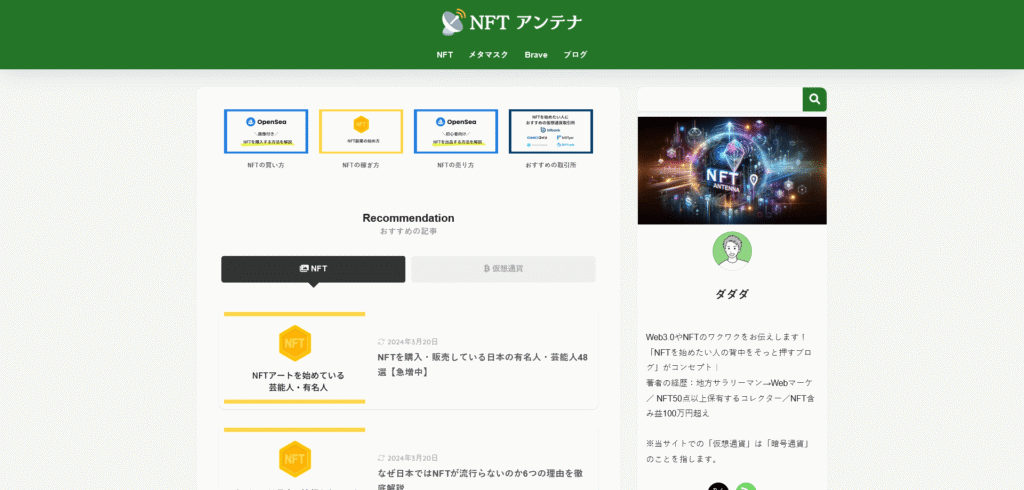
Task: Click the NFT アンテナ site logo
Action: (x=511, y=22)
